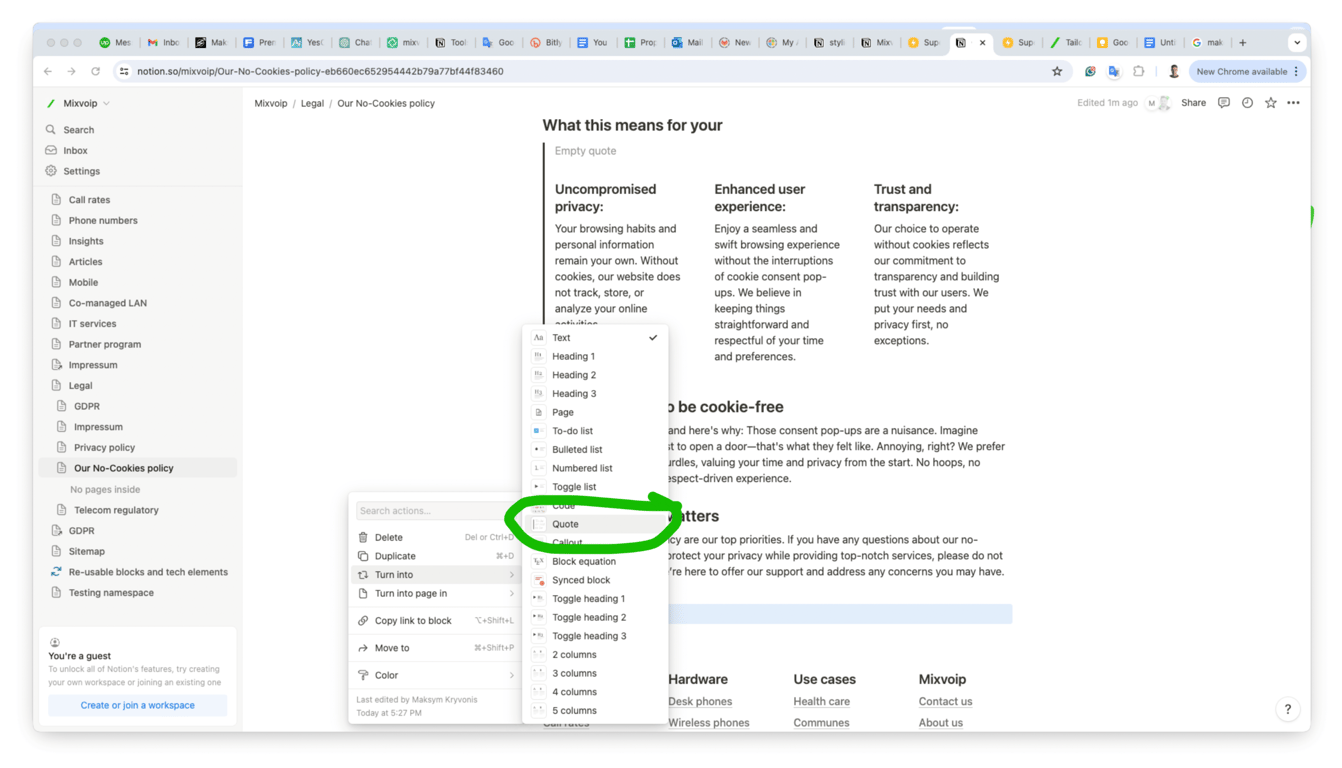
Task: Reload the Notion page
Action: (96, 72)
